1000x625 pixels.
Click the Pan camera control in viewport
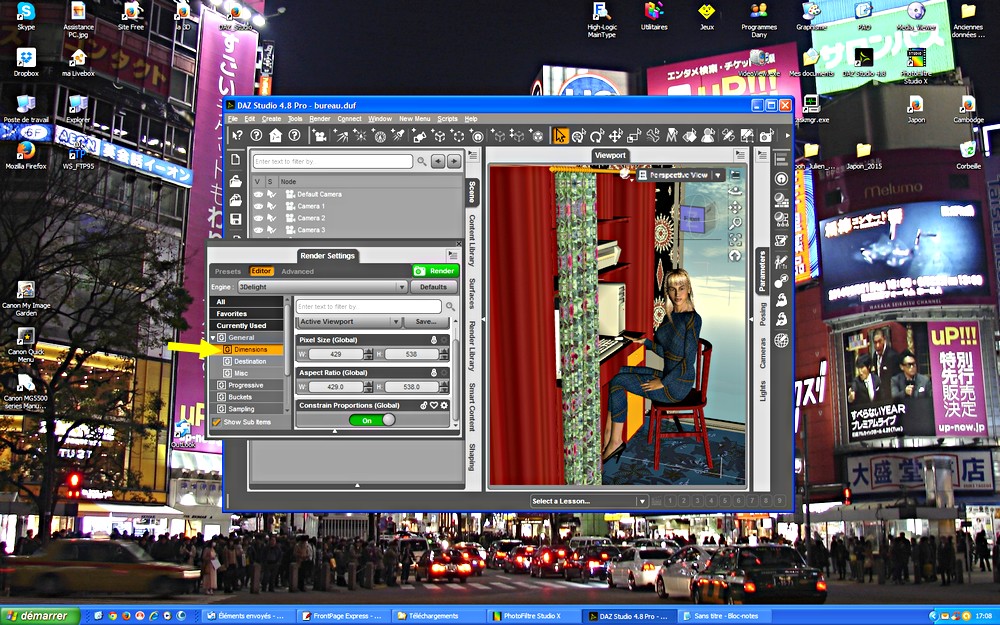click(735, 207)
